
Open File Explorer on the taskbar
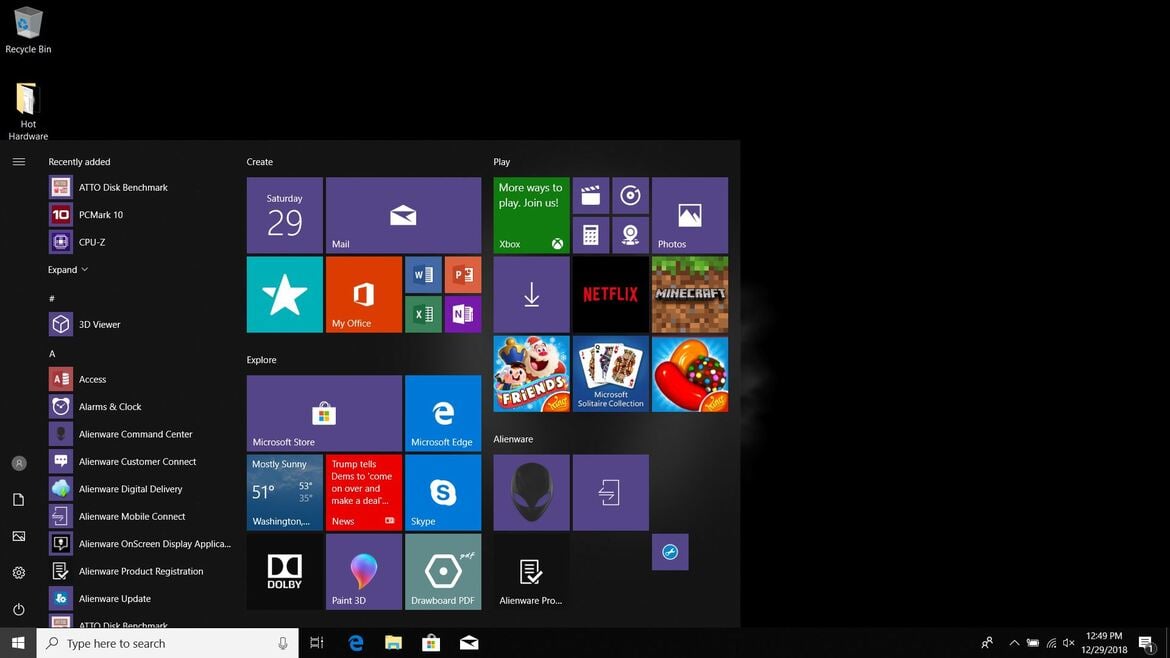point(393,642)
